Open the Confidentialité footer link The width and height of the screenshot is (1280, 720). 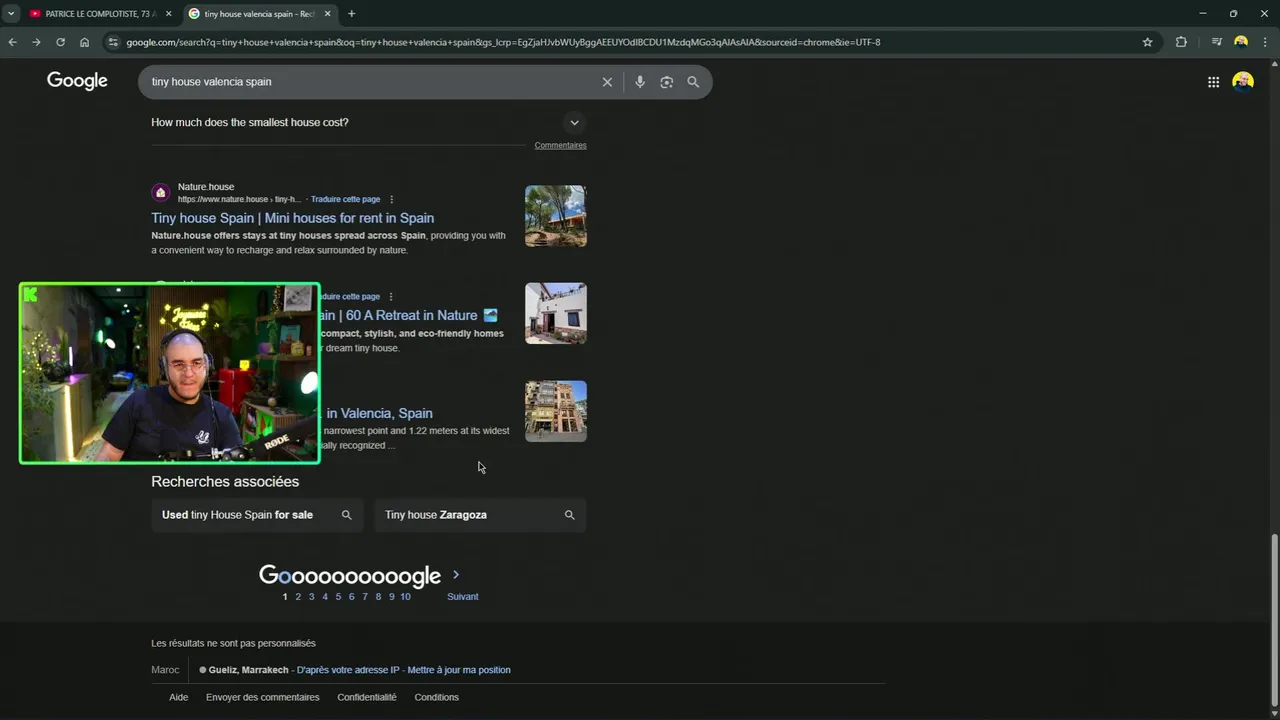click(367, 697)
